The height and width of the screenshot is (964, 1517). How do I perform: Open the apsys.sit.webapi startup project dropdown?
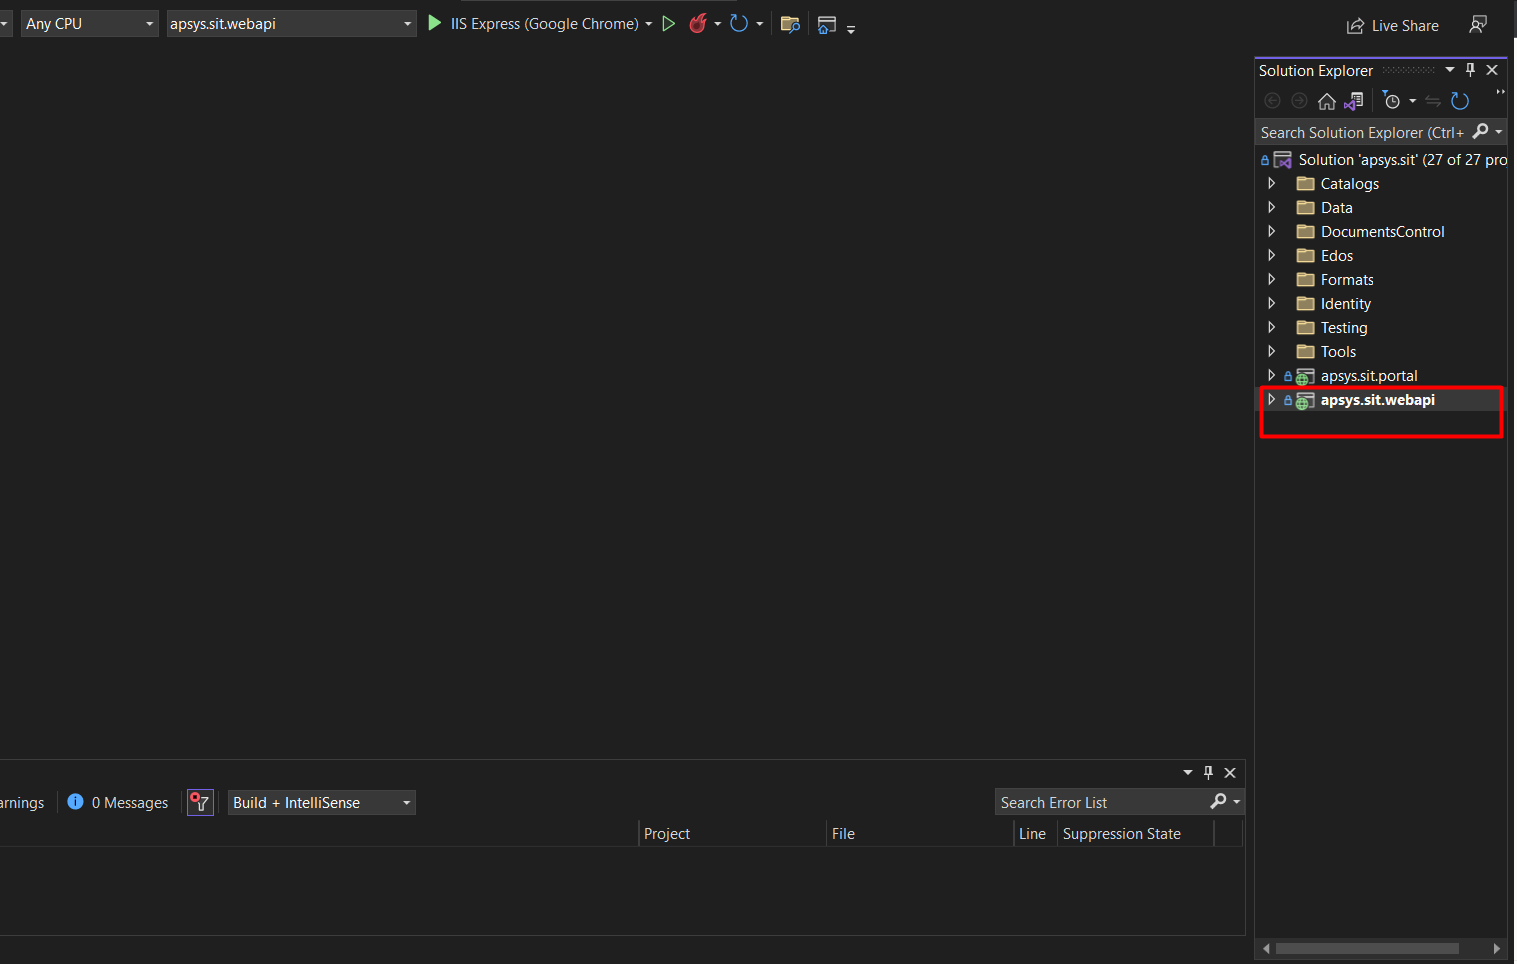click(x=291, y=23)
